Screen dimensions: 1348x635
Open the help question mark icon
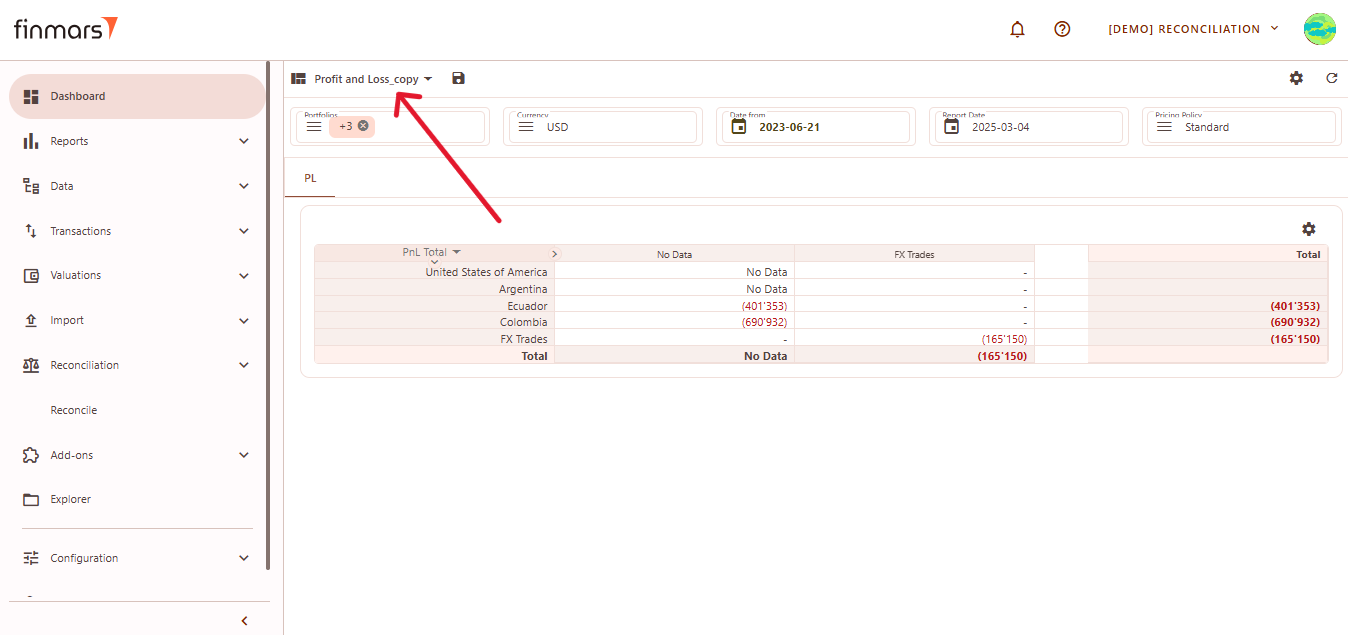[x=1062, y=29]
